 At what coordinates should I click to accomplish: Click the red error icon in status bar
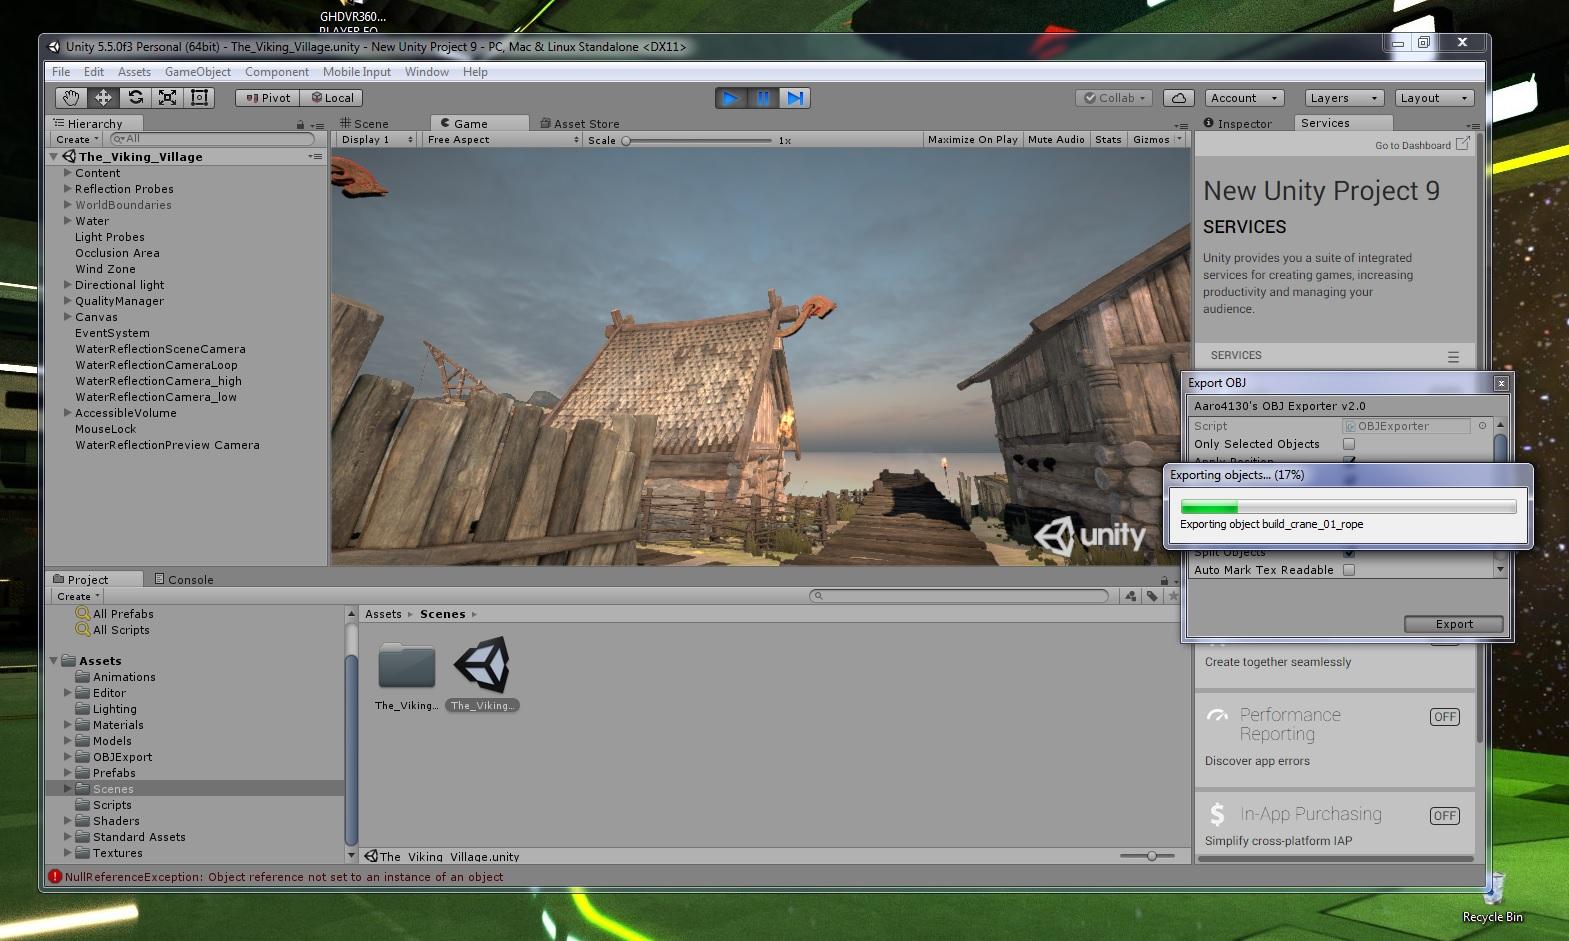click(54, 877)
